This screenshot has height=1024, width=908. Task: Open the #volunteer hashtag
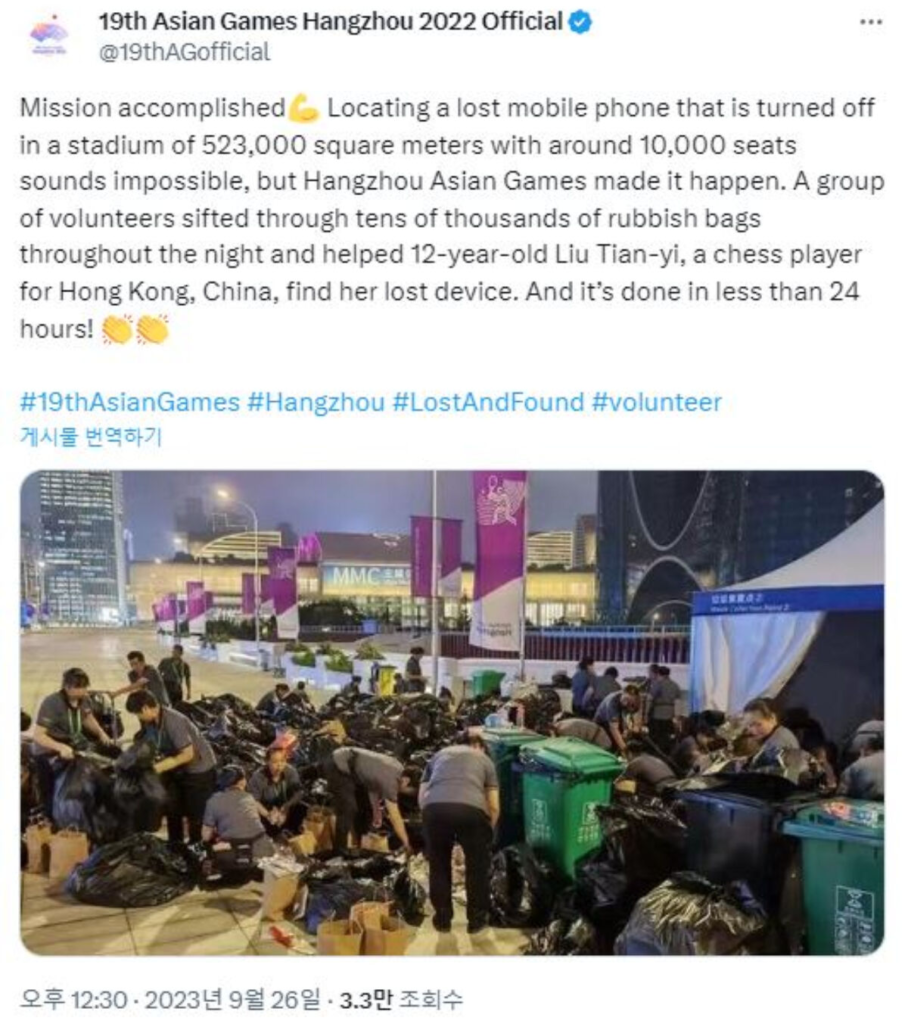click(x=657, y=402)
